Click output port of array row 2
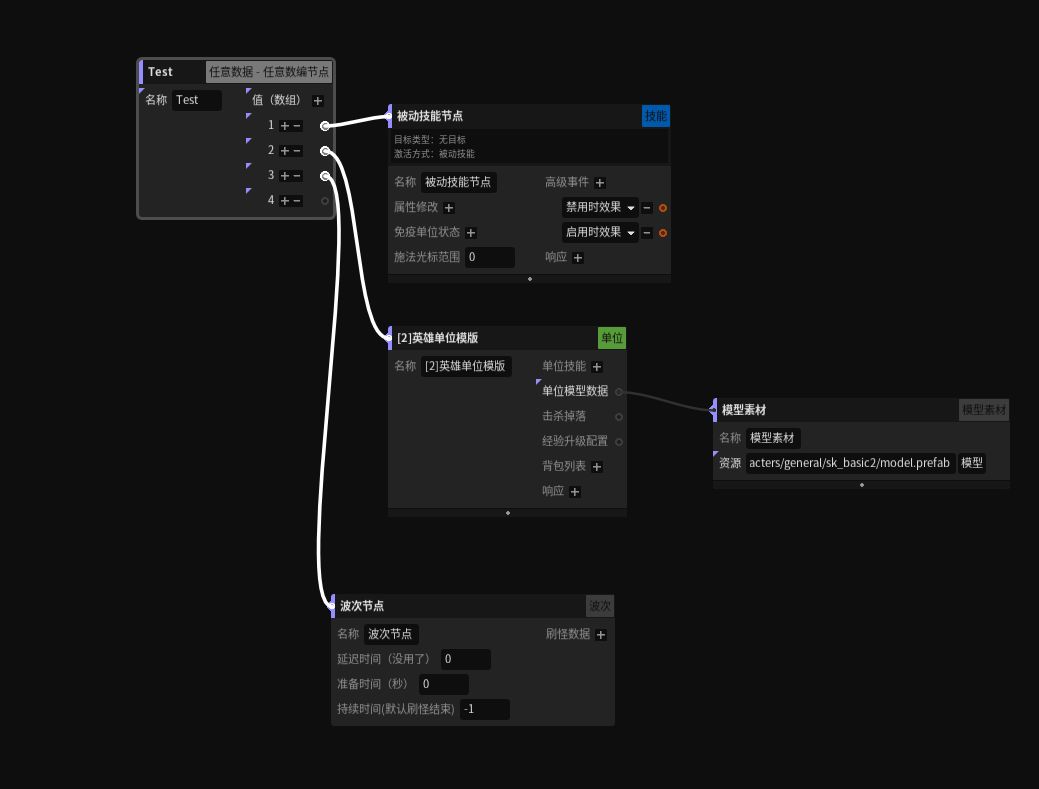The width and height of the screenshot is (1039, 789). tap(325, 151)
